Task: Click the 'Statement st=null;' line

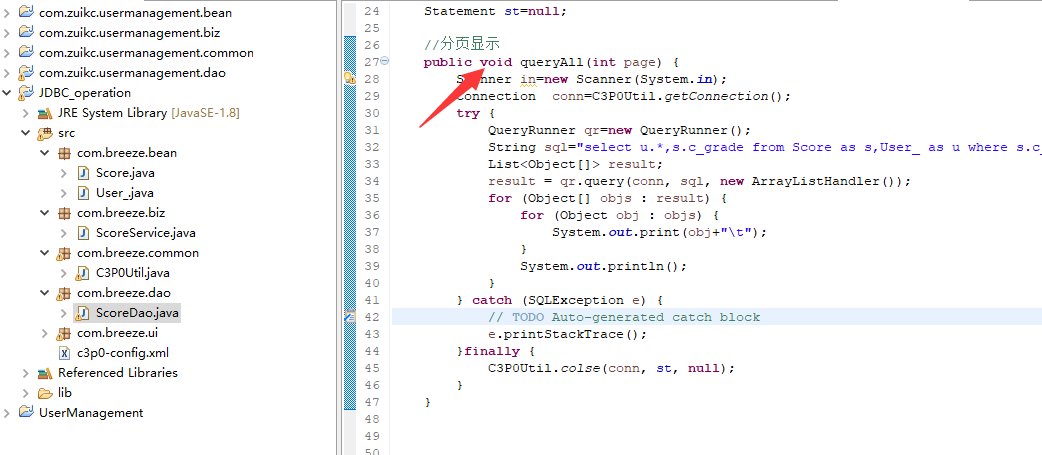Action: 495,11
